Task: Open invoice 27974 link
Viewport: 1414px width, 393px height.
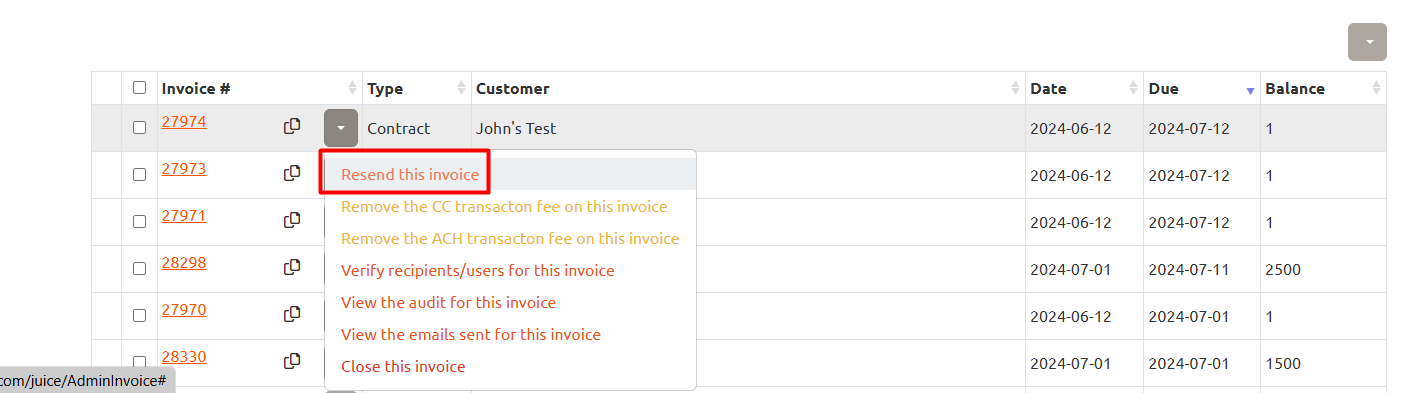Action: coord(184,122)
